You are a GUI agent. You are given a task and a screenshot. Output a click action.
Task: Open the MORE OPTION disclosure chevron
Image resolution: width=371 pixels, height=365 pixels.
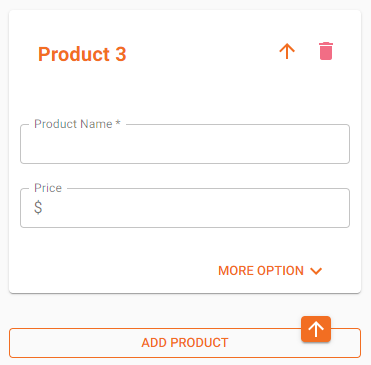tap(316, 271)
